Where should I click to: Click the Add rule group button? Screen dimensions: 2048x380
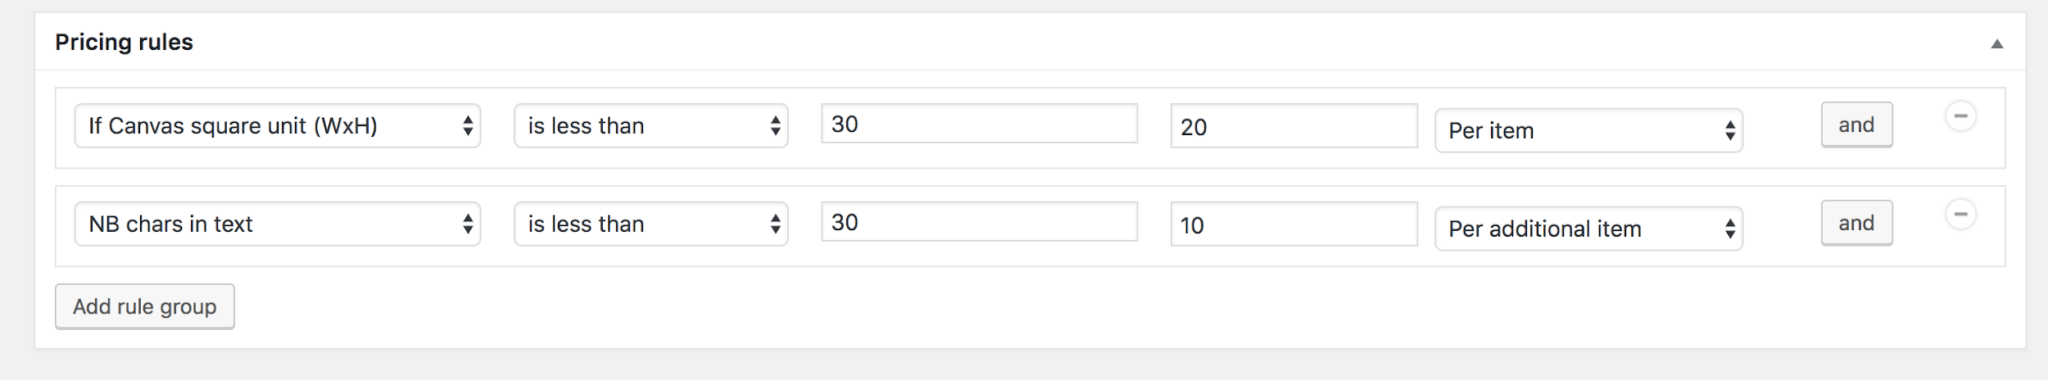click(145, 307)
